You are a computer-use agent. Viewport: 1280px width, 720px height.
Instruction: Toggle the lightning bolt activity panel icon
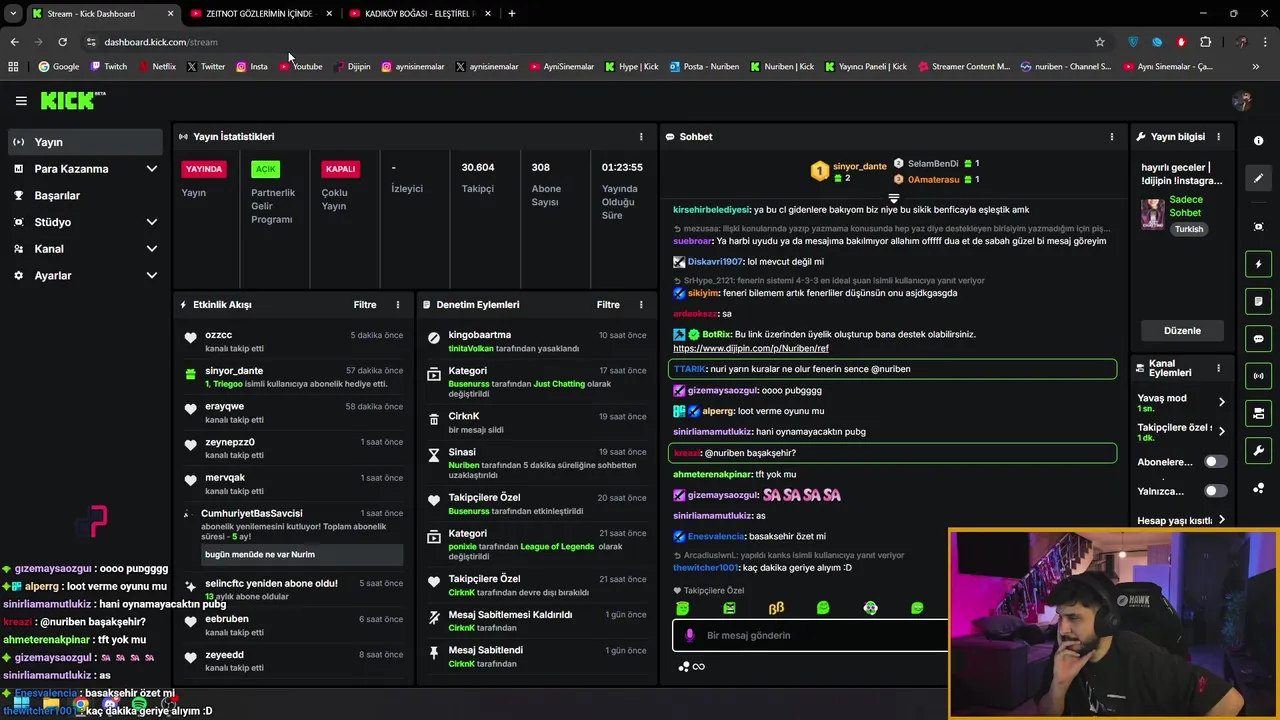pyautogui.click(x=1258, y=264)
